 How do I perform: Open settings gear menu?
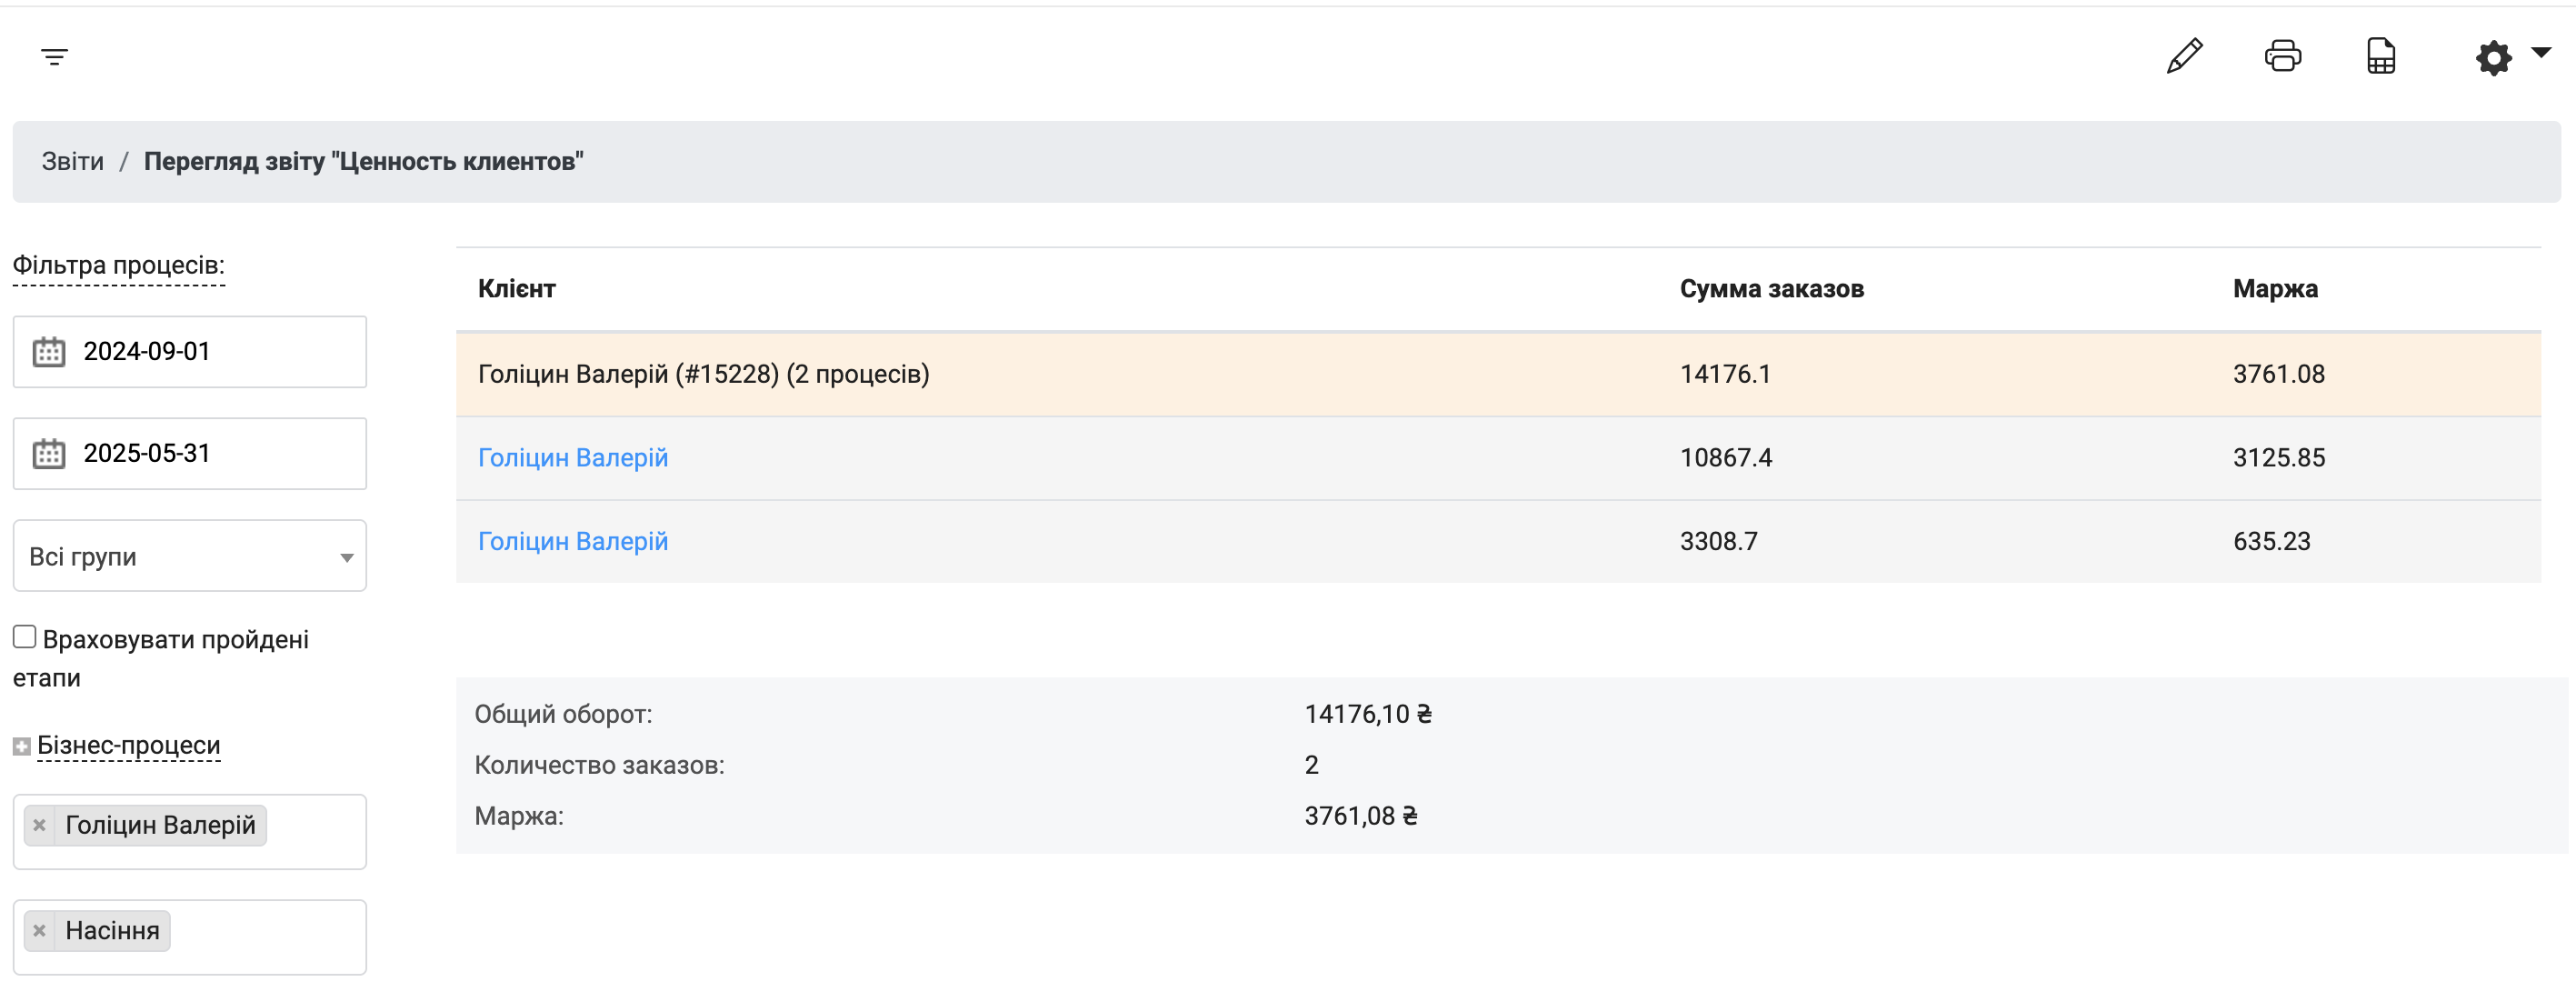pos(2494,57)
